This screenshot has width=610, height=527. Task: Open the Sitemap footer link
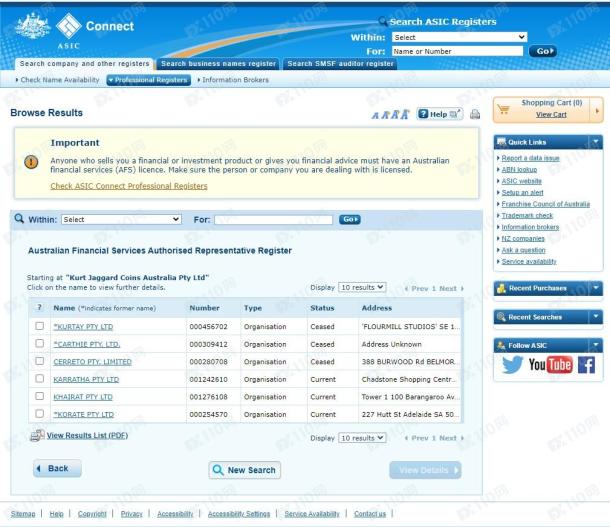pyautogui.click(x=23, y=514)
